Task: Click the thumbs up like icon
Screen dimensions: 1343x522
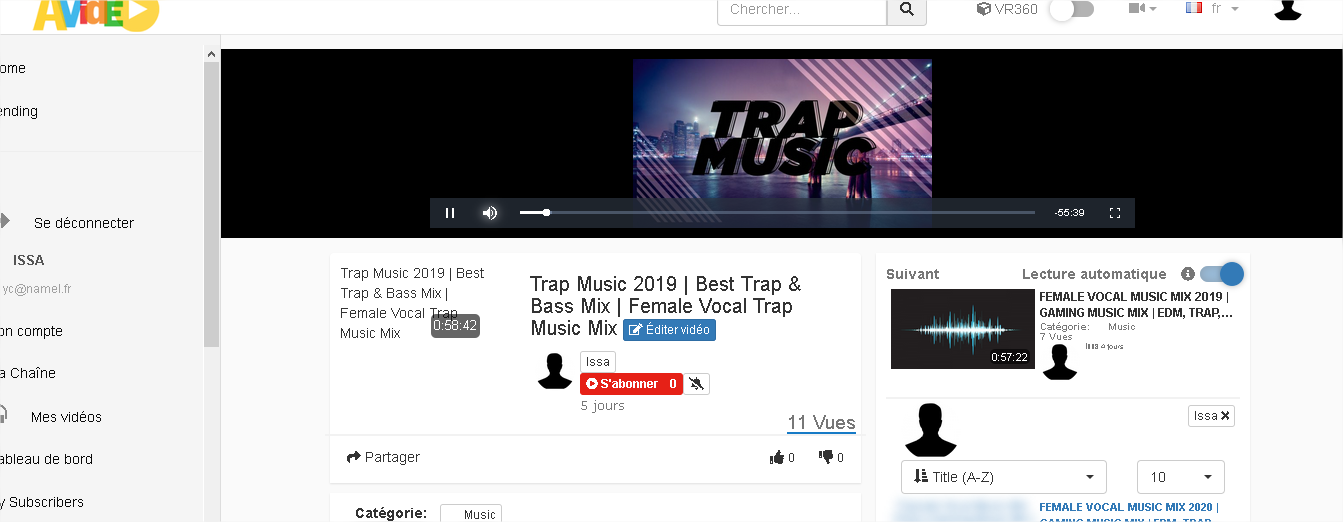Action: click(777, 457)
